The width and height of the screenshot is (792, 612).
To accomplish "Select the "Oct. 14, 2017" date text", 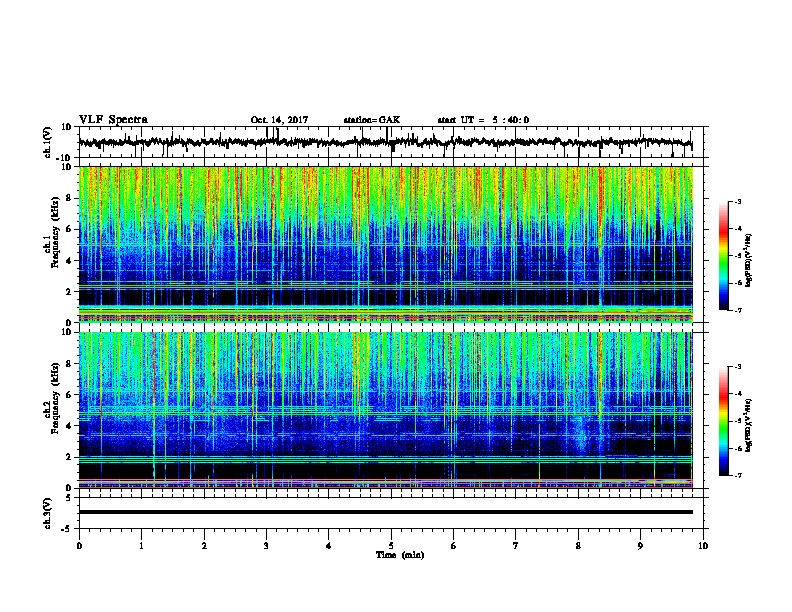I will point(279,120).
